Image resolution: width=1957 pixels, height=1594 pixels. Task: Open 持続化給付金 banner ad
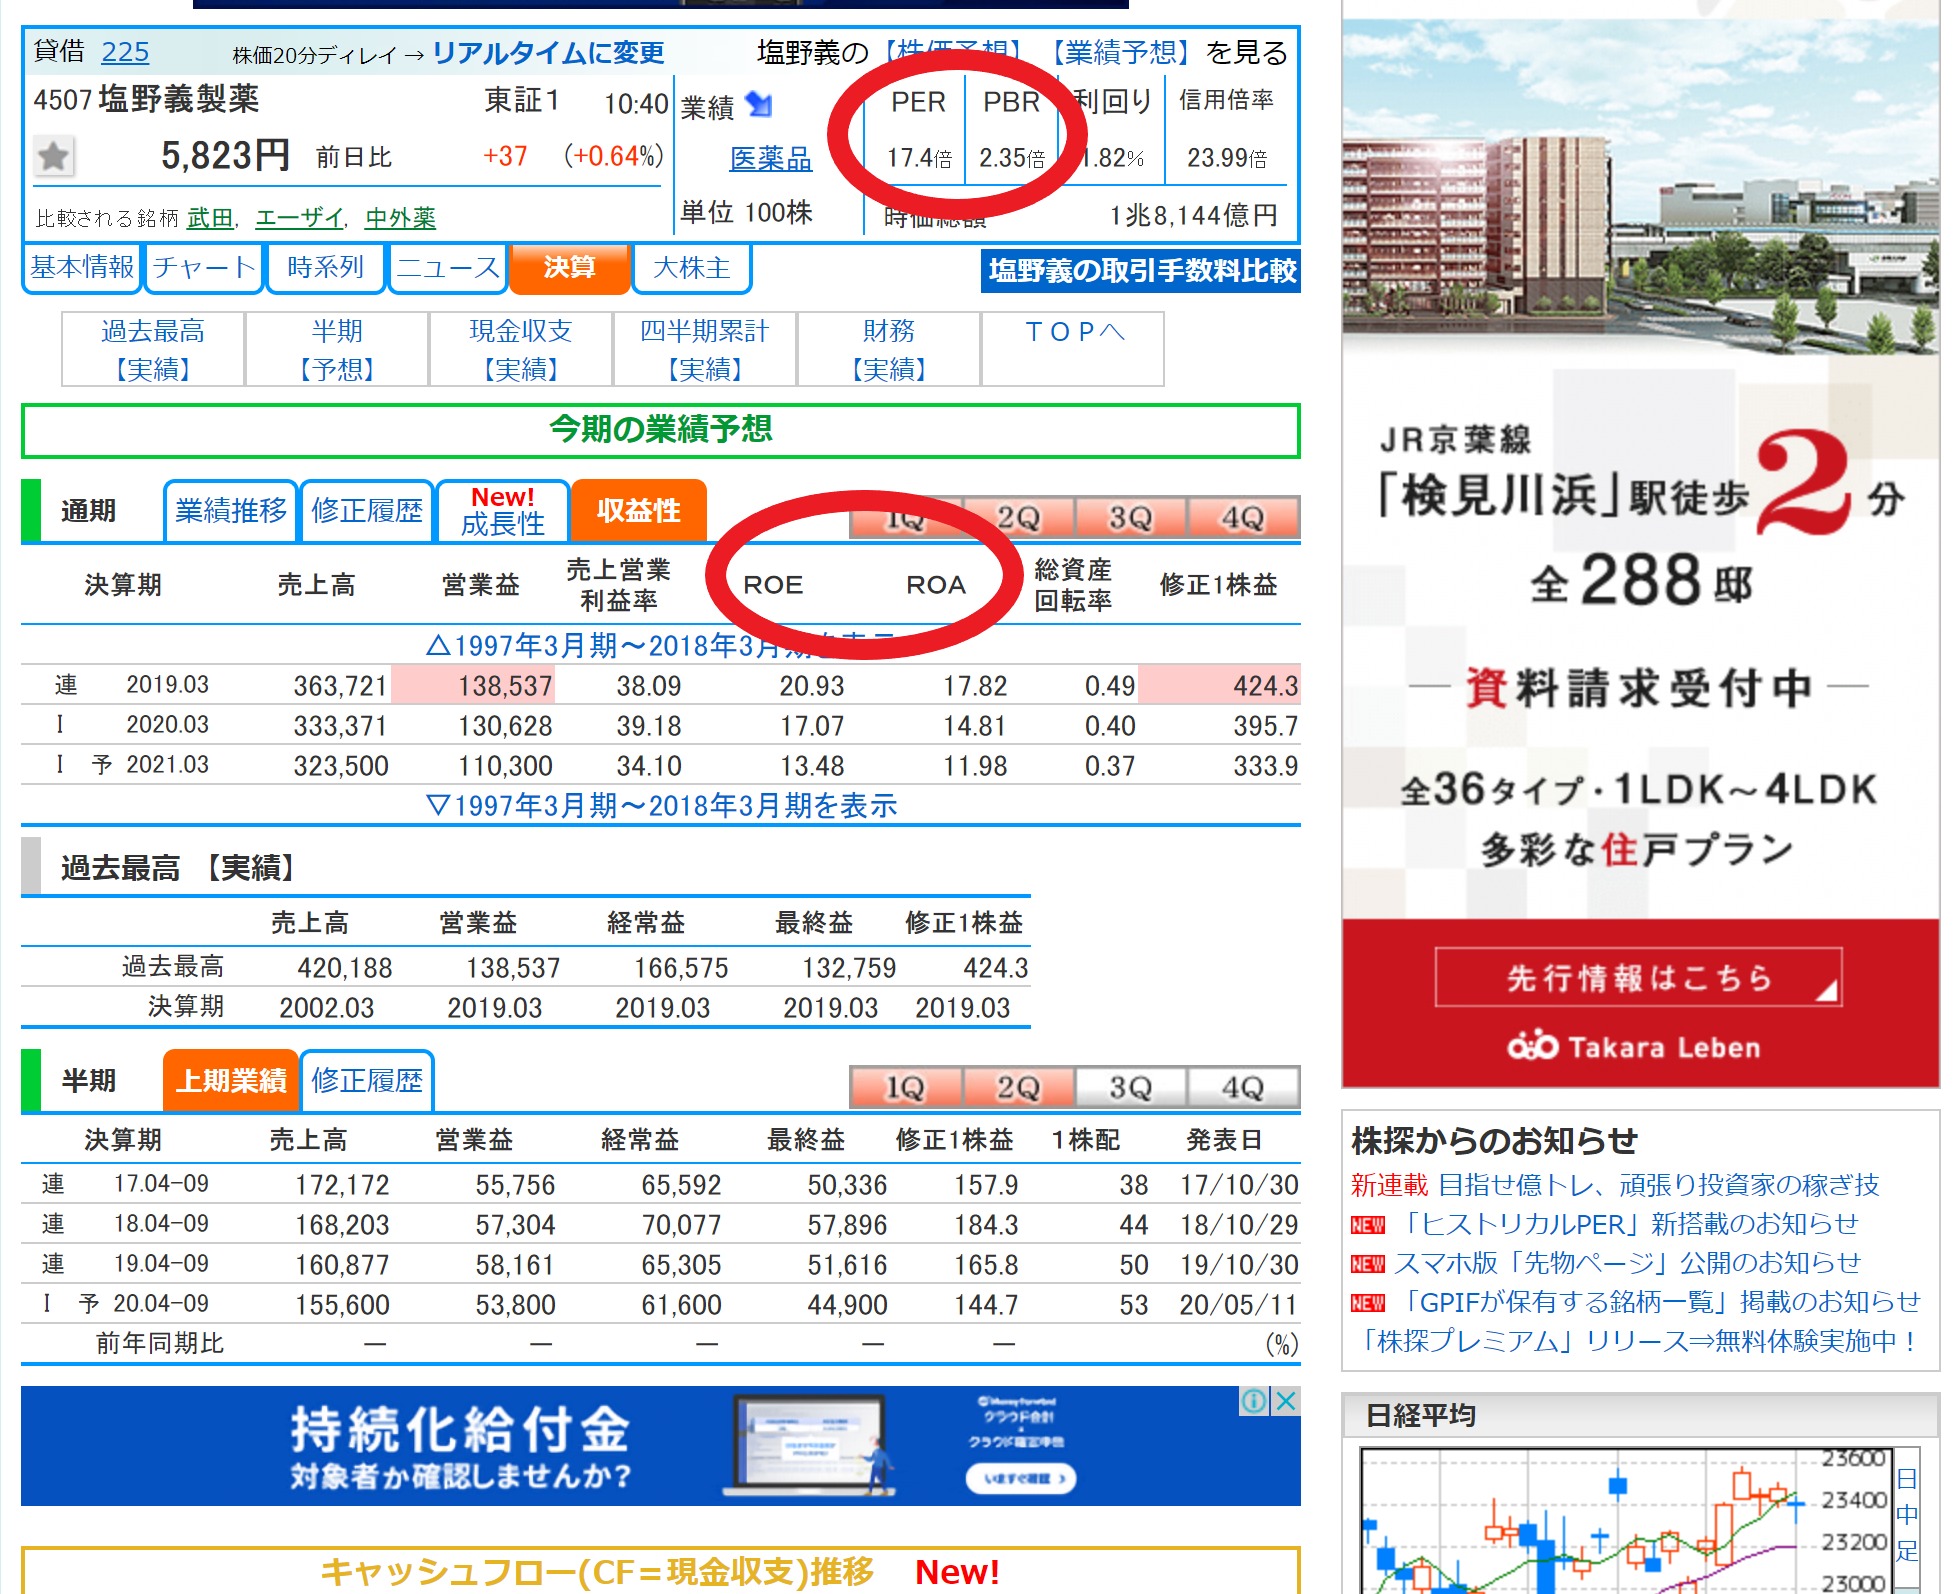[661, 1446]
